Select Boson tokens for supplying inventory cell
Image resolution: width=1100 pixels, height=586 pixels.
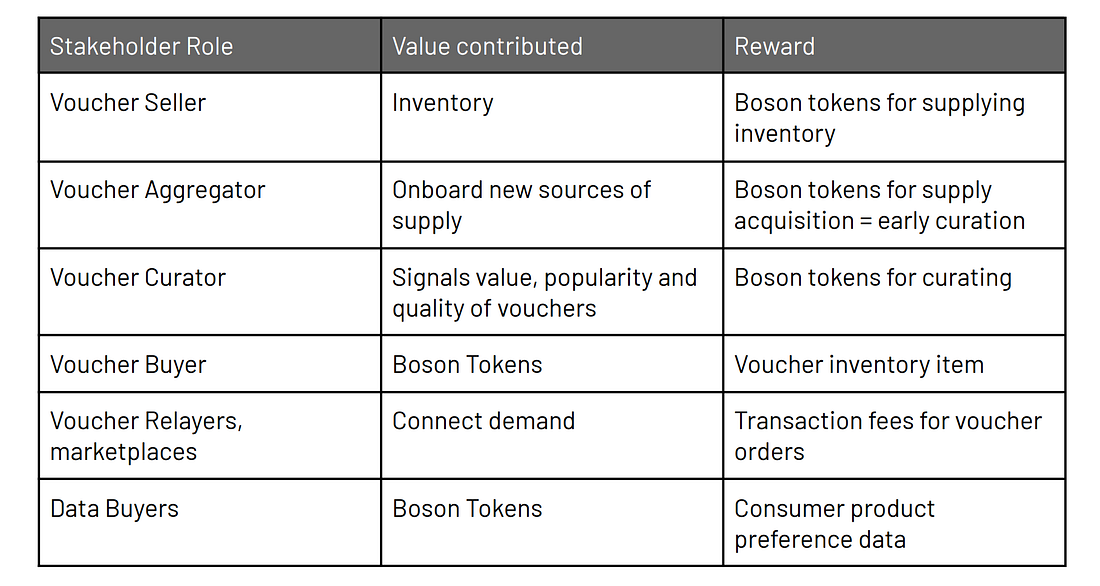tap(894, 117)
